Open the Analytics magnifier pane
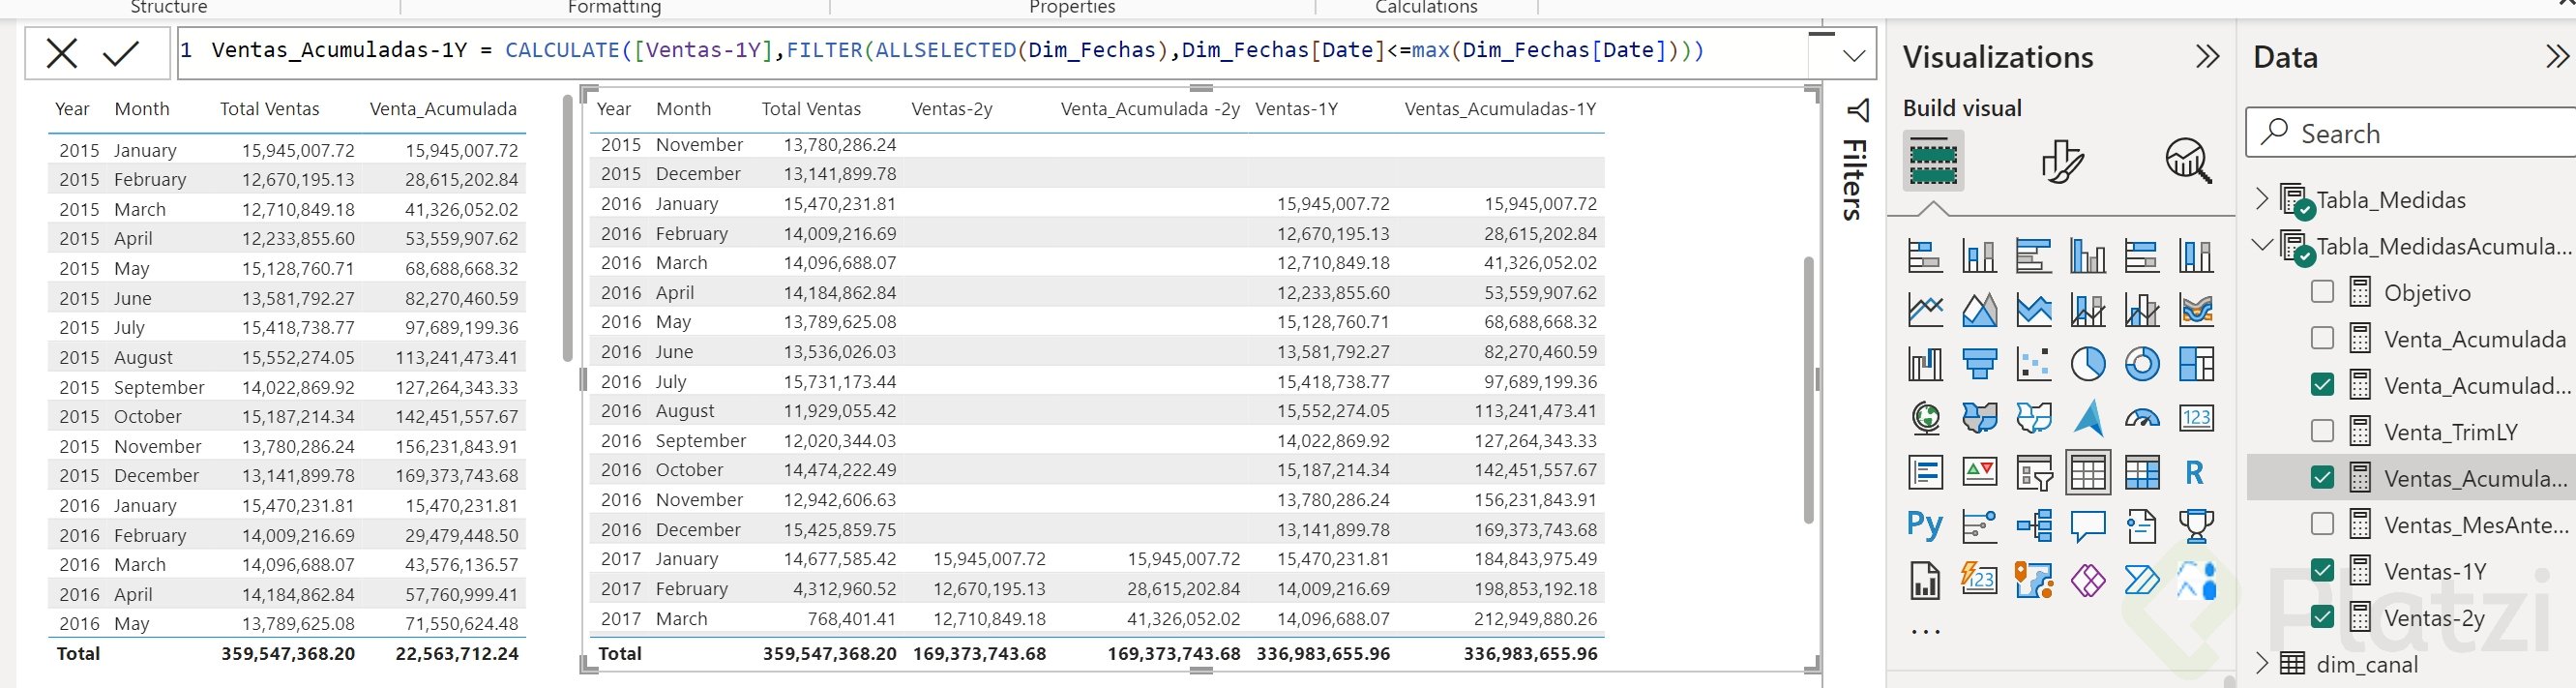 coord(2188,161)
